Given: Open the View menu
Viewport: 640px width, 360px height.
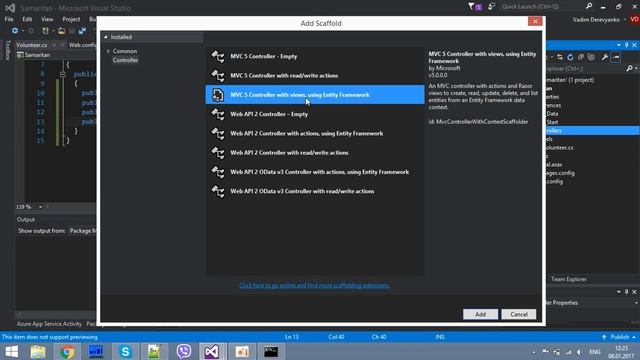Looking at the screenshot, I should coord(47,19).
